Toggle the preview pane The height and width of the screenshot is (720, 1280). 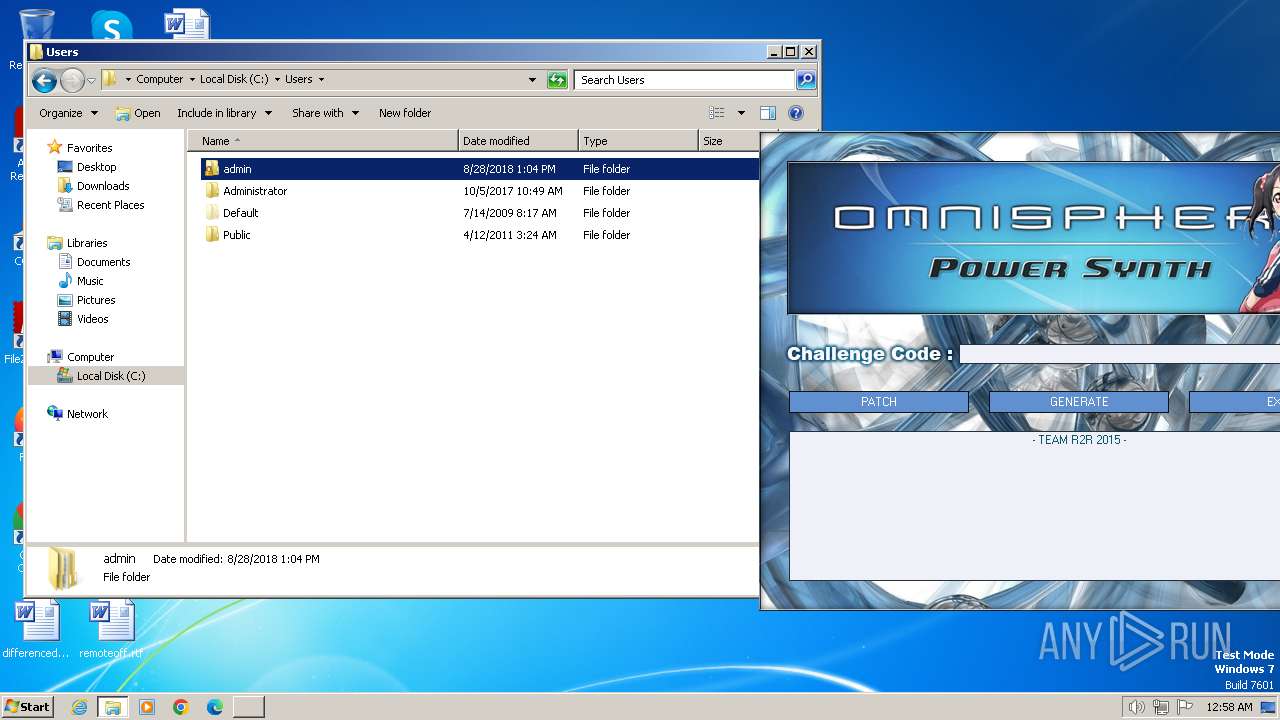[768, 113]
